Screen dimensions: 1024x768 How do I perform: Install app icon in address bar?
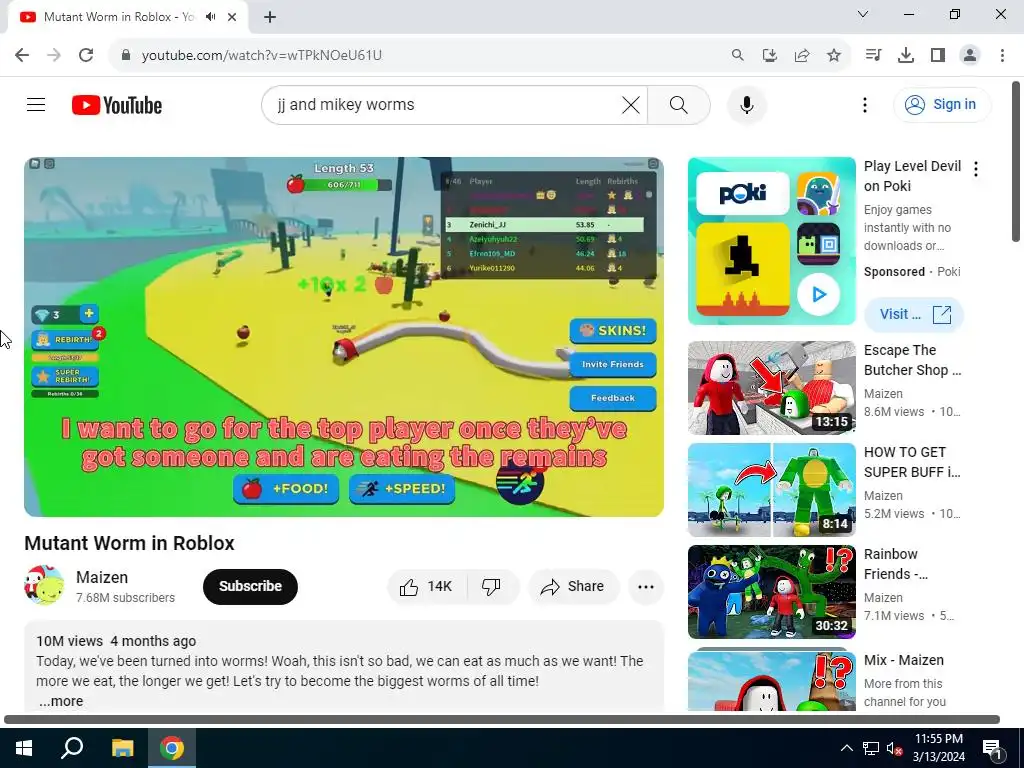tap(769, 55)
